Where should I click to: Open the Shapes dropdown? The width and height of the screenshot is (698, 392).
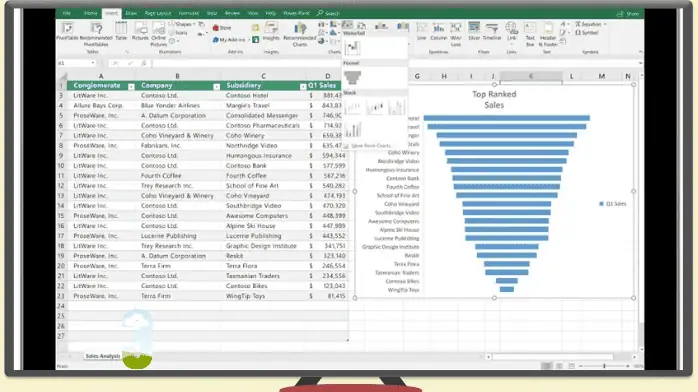(183, 24)
